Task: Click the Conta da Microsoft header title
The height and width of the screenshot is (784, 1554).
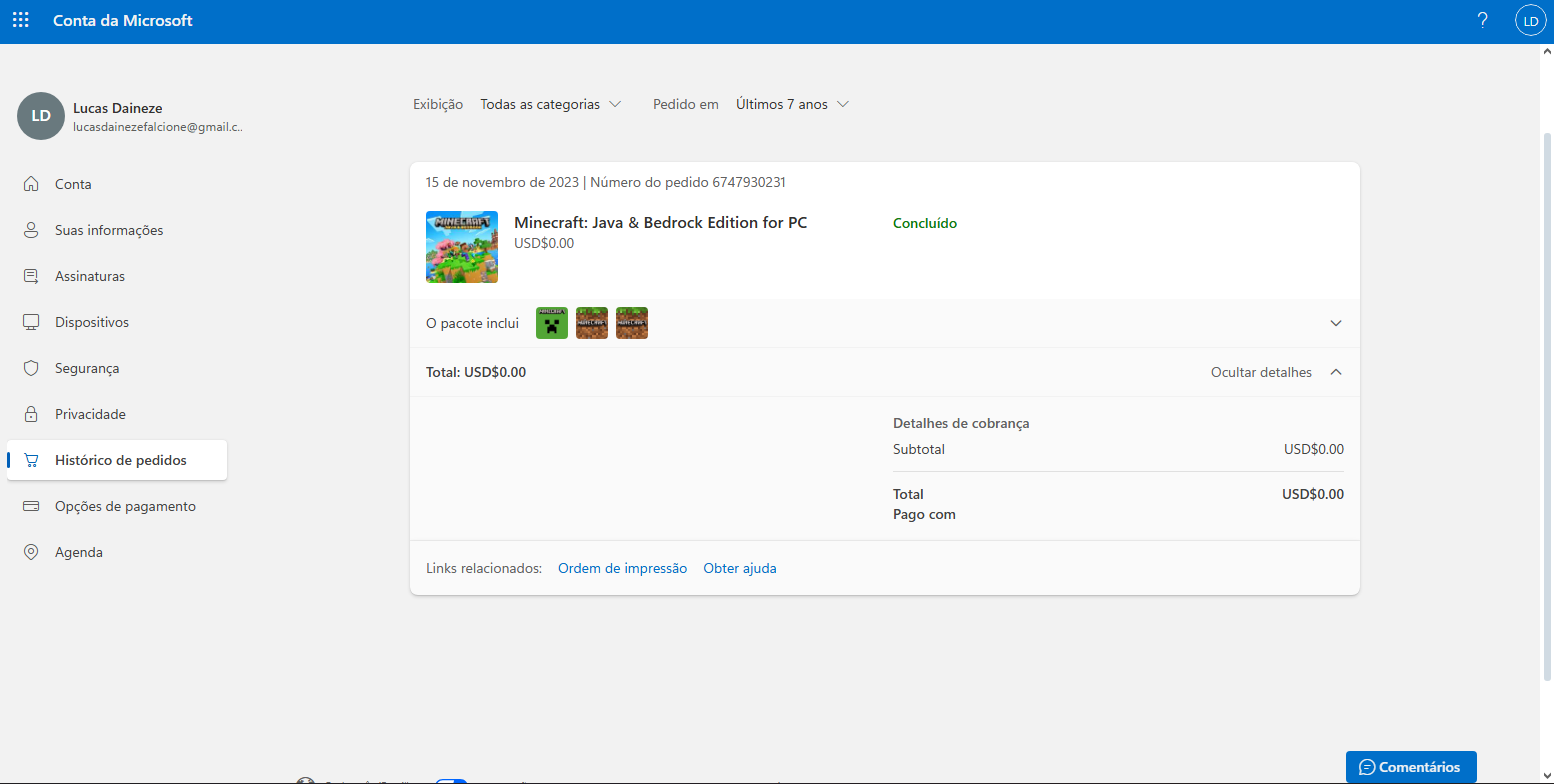Action: 123,20
